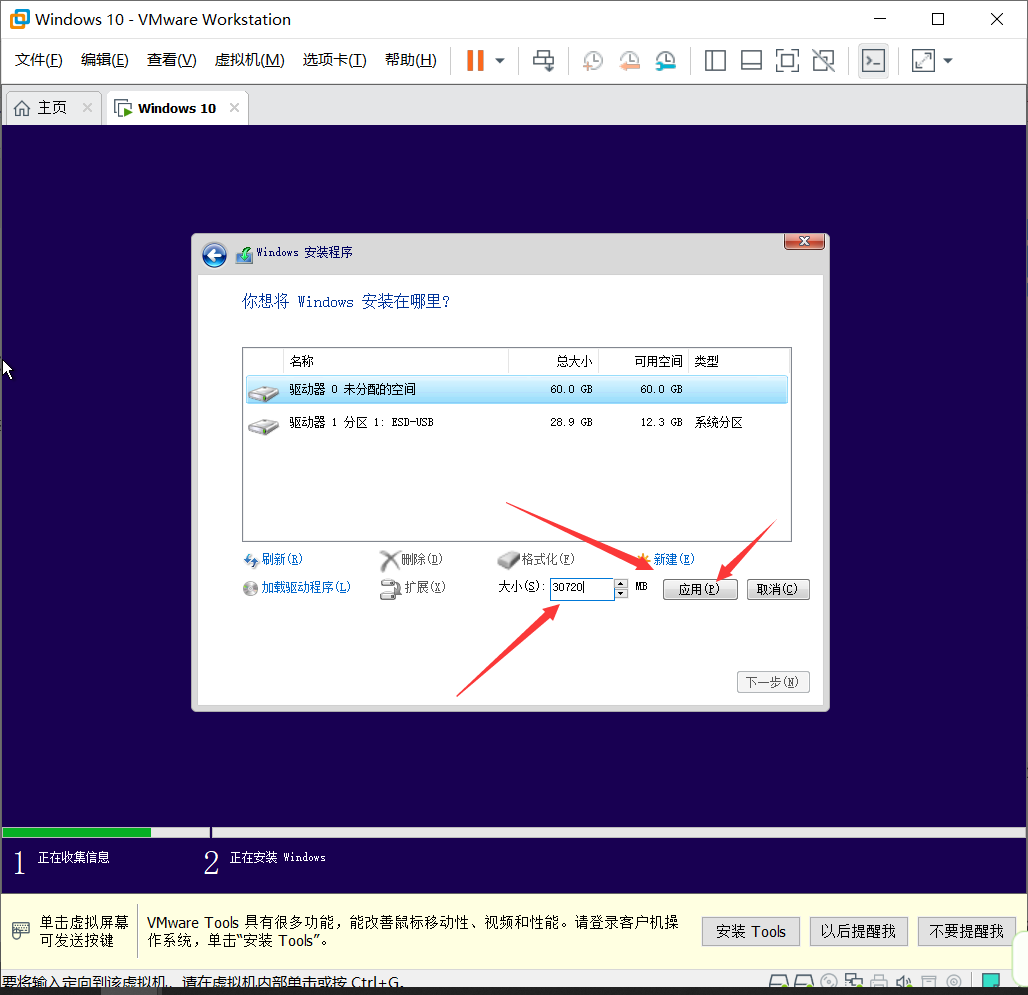Toggle the library sidebar panel
The height and width of the screenshot is (995, 1028).
coord(715,60)
